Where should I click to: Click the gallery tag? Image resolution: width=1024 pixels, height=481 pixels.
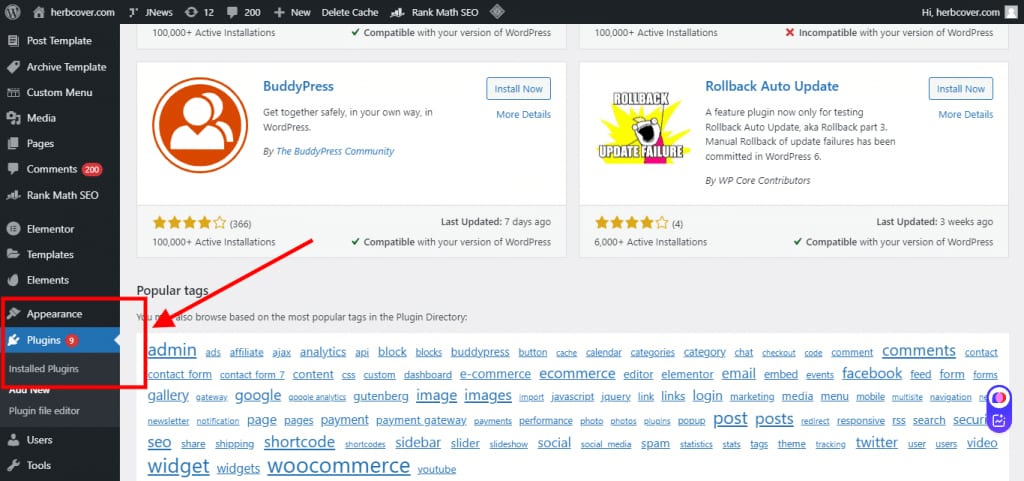point(168,396)
